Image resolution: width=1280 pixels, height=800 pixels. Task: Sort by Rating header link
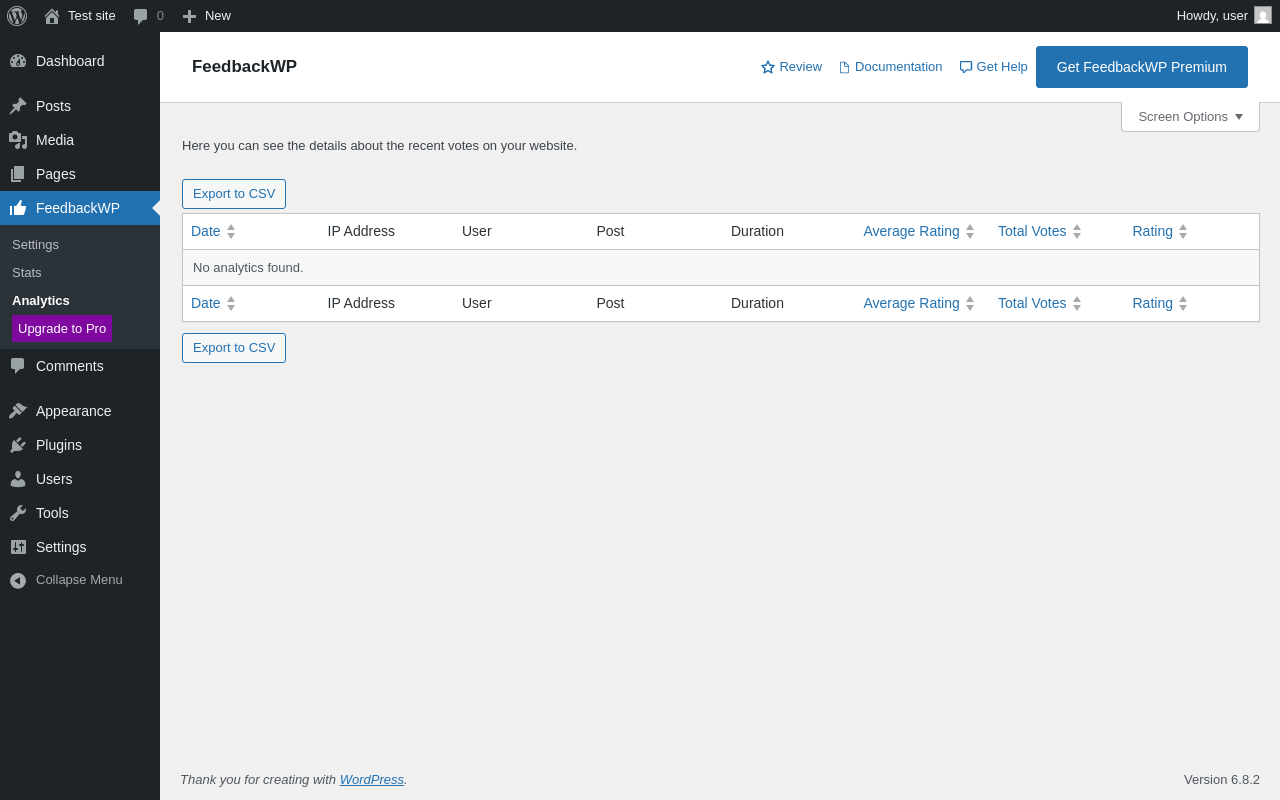1153,231
